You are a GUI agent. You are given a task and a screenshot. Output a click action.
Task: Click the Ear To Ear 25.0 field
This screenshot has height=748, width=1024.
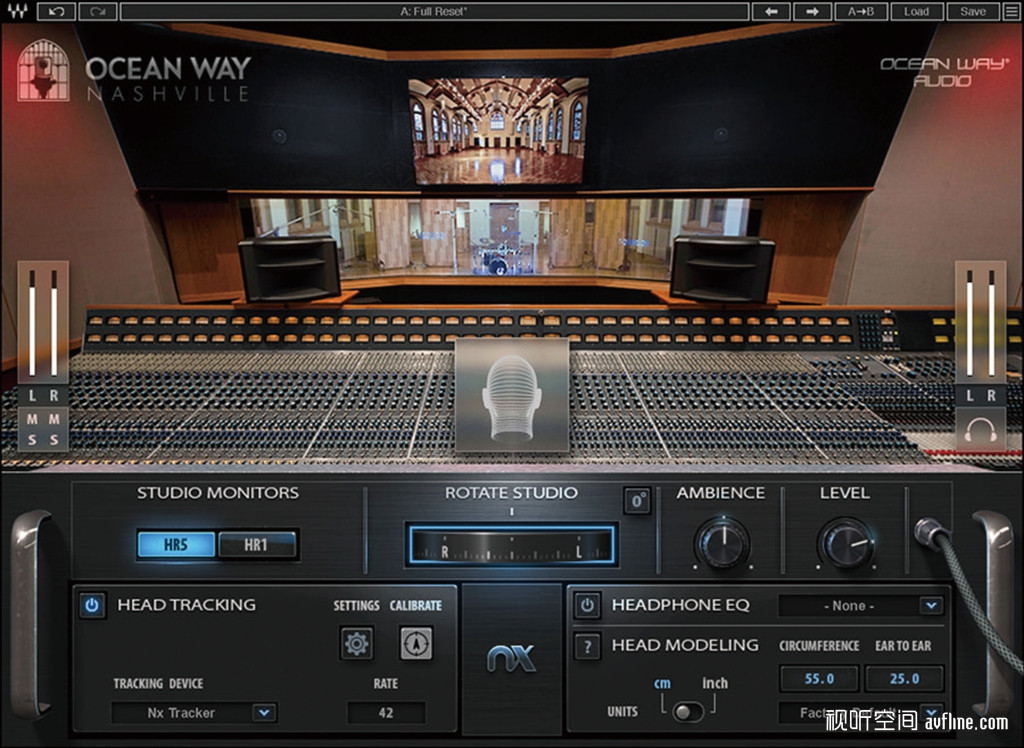[x=904, y=679]
